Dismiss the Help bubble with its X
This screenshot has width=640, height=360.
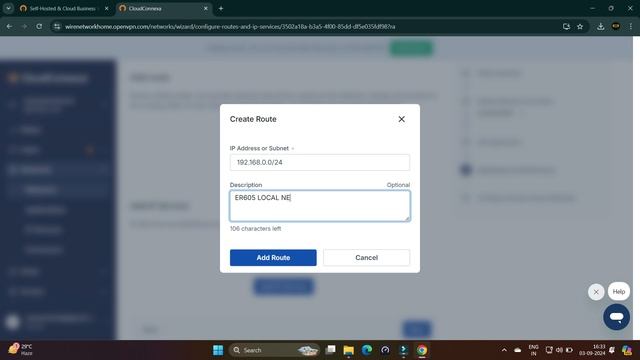(x=596, y=292)
